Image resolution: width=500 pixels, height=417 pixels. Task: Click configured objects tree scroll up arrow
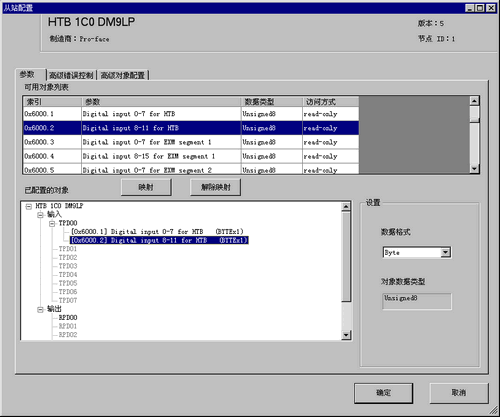tap(346, 207)
